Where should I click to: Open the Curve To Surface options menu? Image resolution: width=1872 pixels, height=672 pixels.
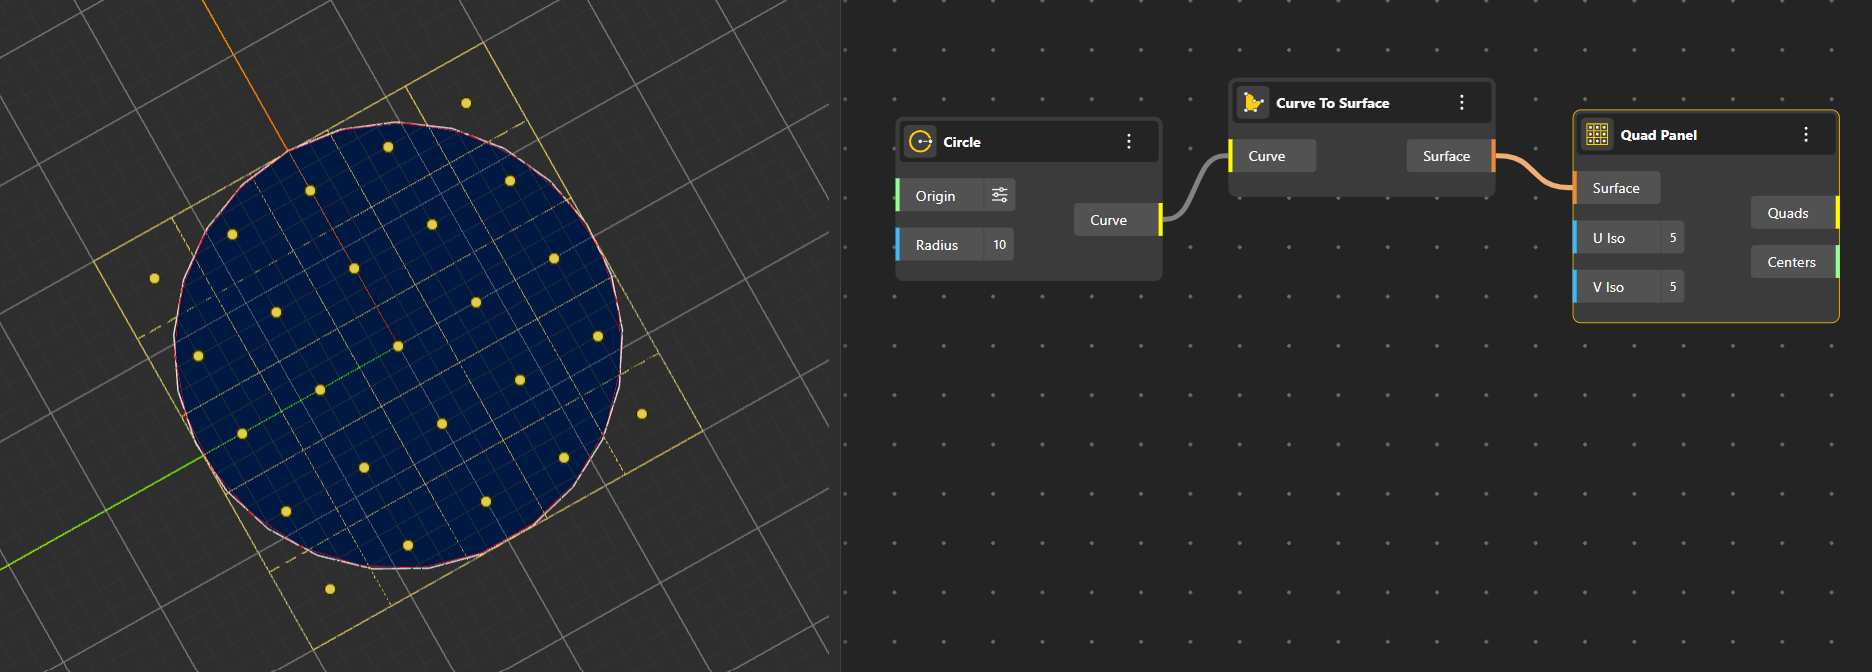(1462, 103)
